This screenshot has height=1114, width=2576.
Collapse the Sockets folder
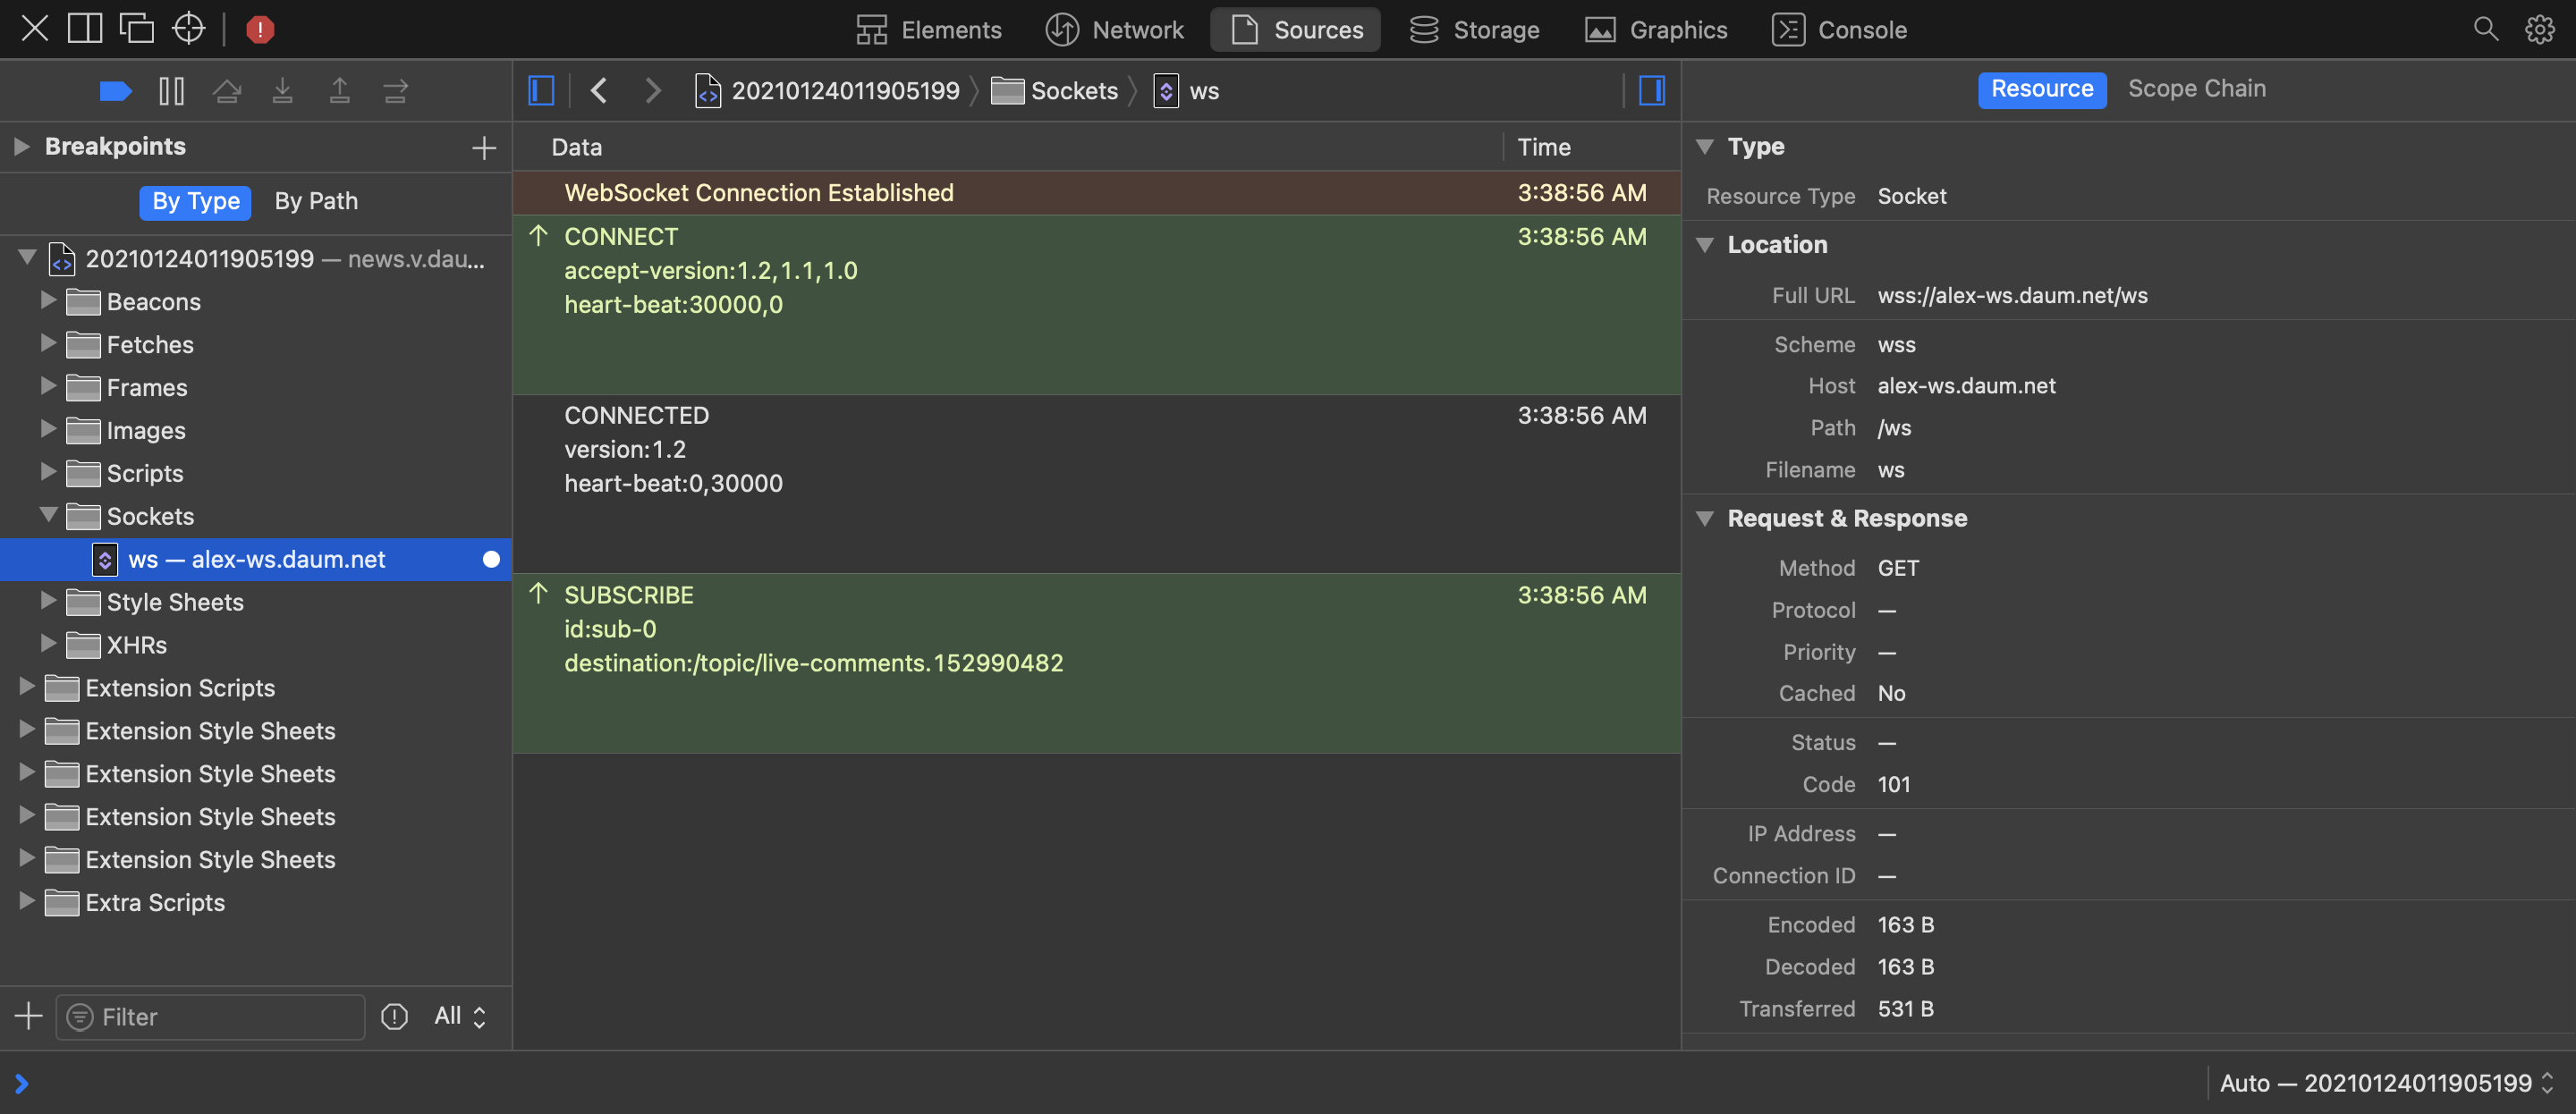[48, 516]
